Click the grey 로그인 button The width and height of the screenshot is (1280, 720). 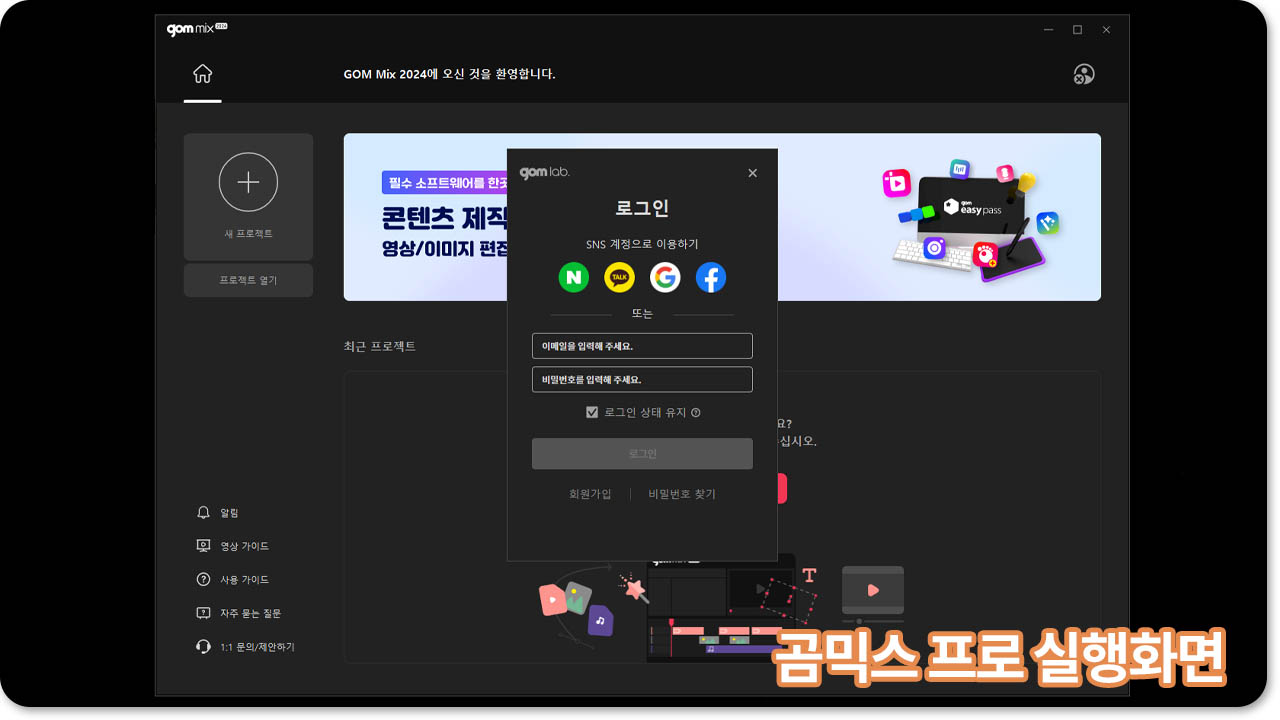click(642, 453)
